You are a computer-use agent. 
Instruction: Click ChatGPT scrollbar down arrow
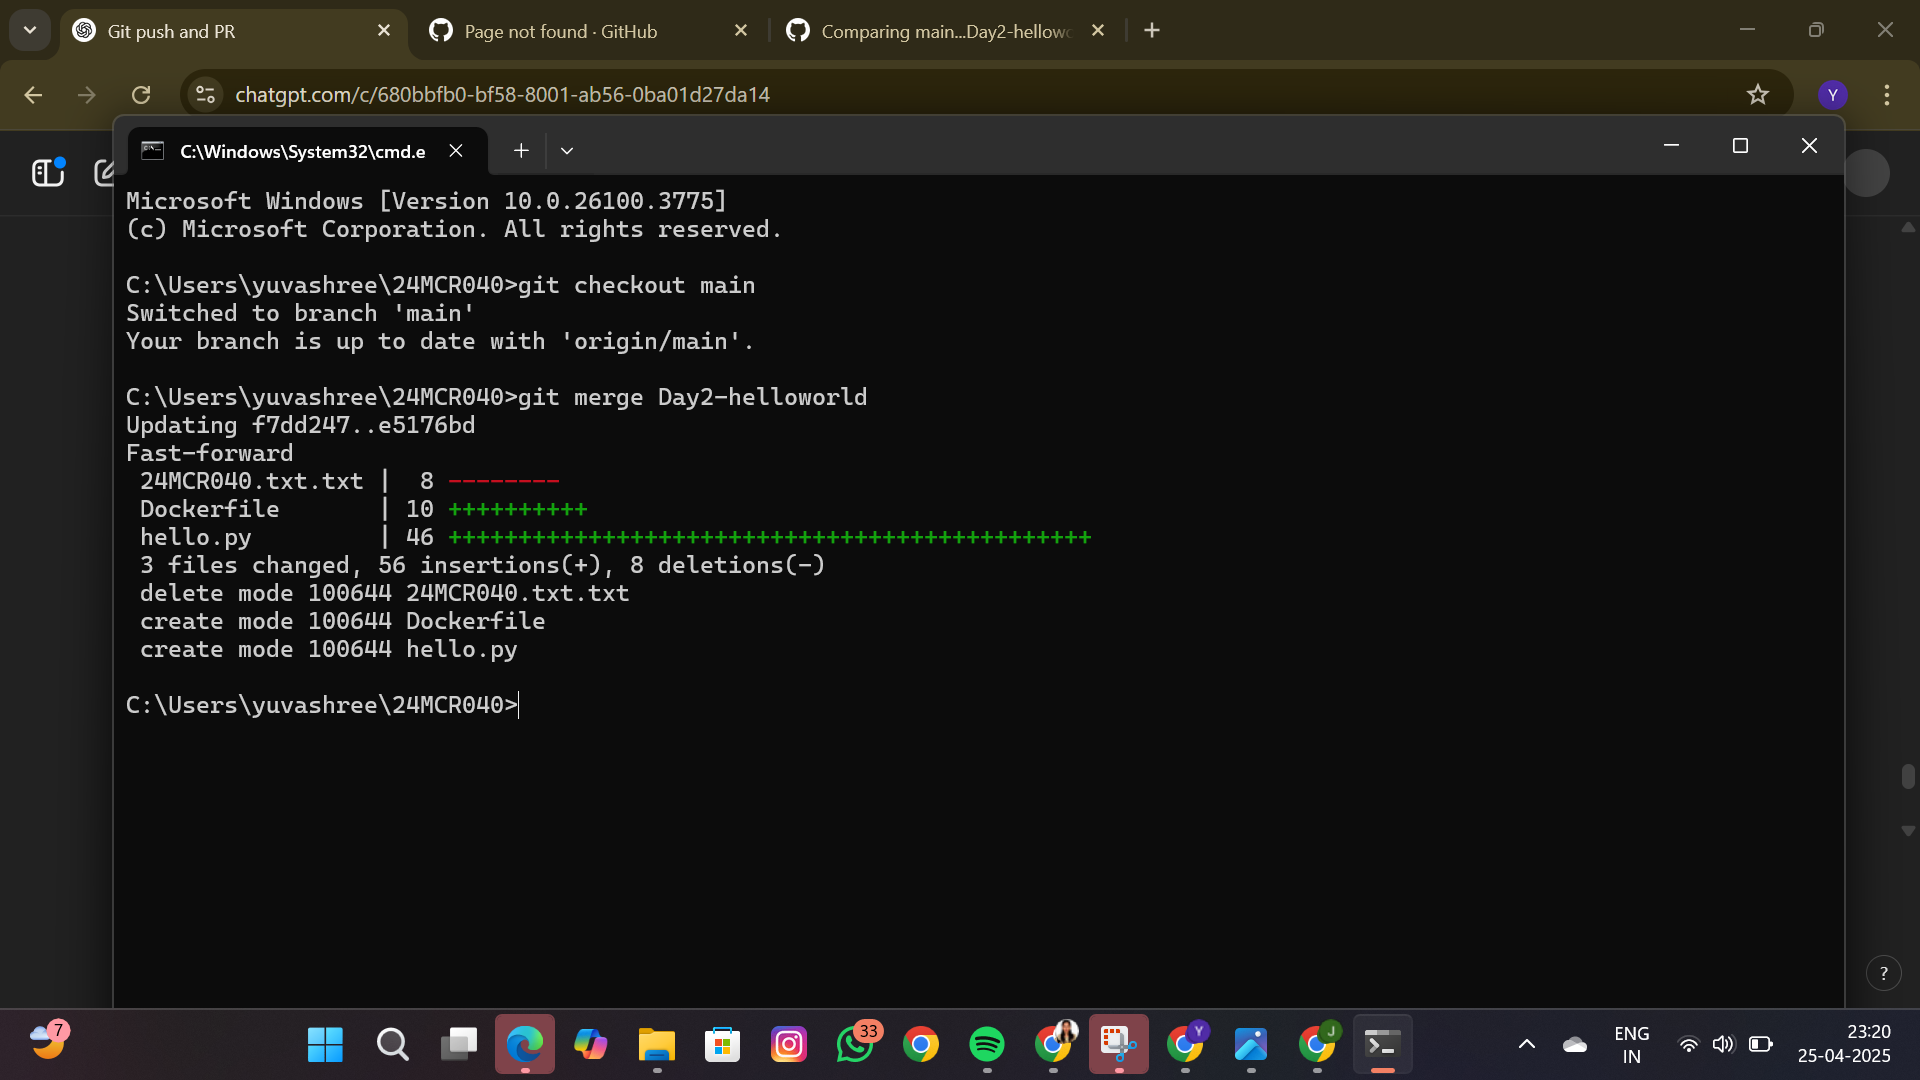(x=1908, y=830)
